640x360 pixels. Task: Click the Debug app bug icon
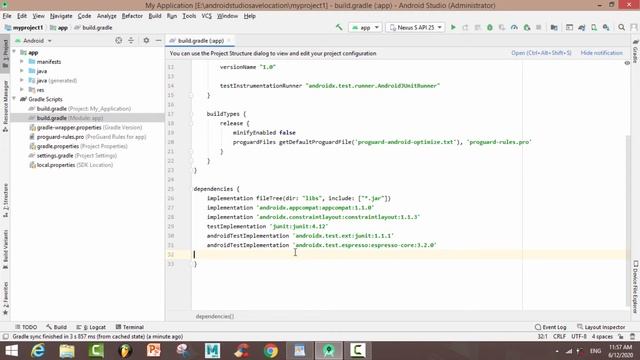tap(490, 27)
